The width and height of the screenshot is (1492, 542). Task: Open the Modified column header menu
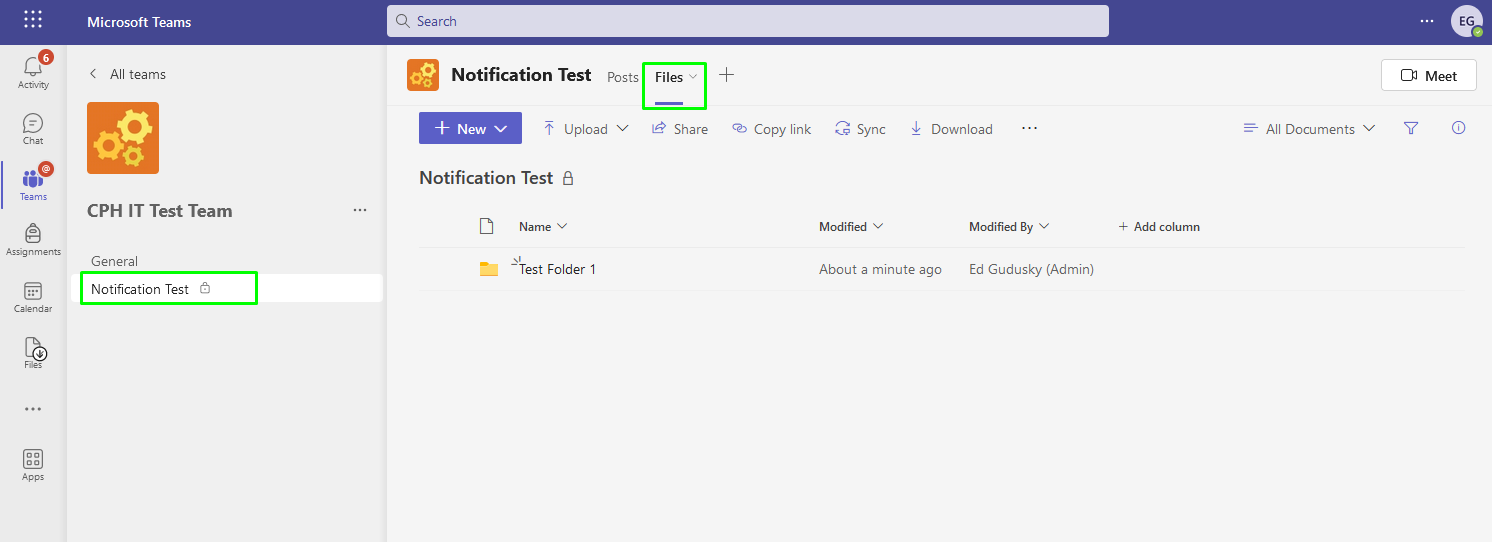(x=851, y=226)
